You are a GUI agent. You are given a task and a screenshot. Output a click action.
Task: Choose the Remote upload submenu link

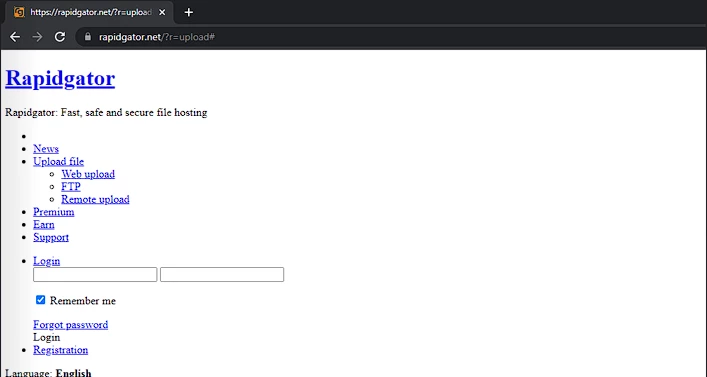(95, 199)
